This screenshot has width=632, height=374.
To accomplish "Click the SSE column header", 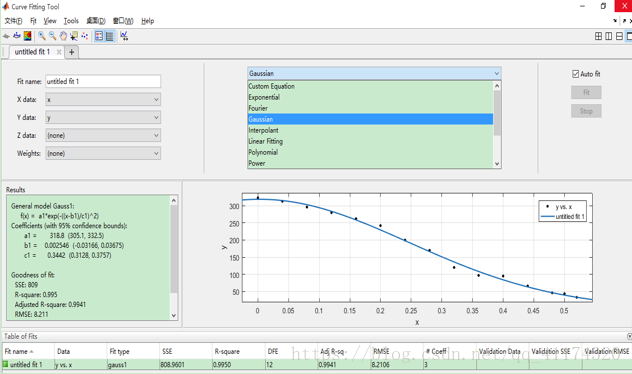I will click(186, 351).
